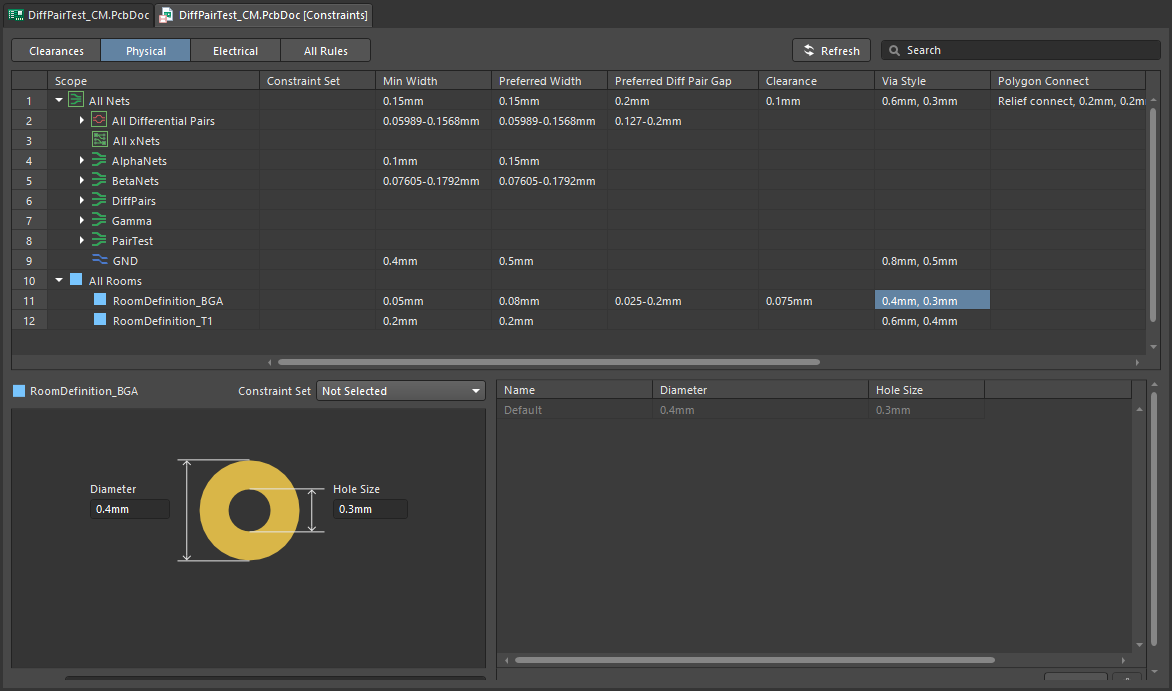Screen dimensions: 1172x691
Task: Click the via list horizontal scrollbar
Action: click(755, 660)
